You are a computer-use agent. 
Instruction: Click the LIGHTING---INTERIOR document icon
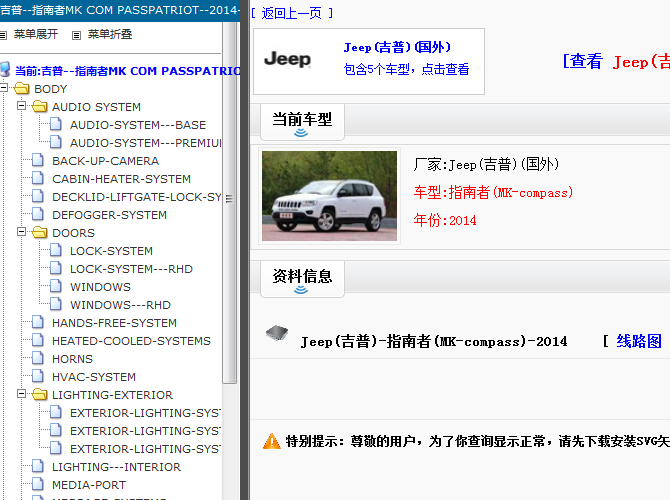point(38,466)
